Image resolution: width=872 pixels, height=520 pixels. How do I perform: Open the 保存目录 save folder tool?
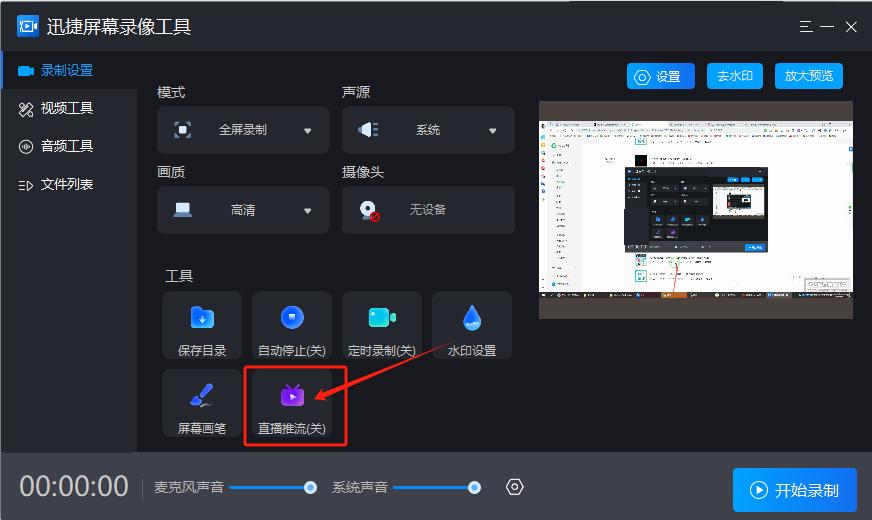pyautogui.click(x=202, y=326)
